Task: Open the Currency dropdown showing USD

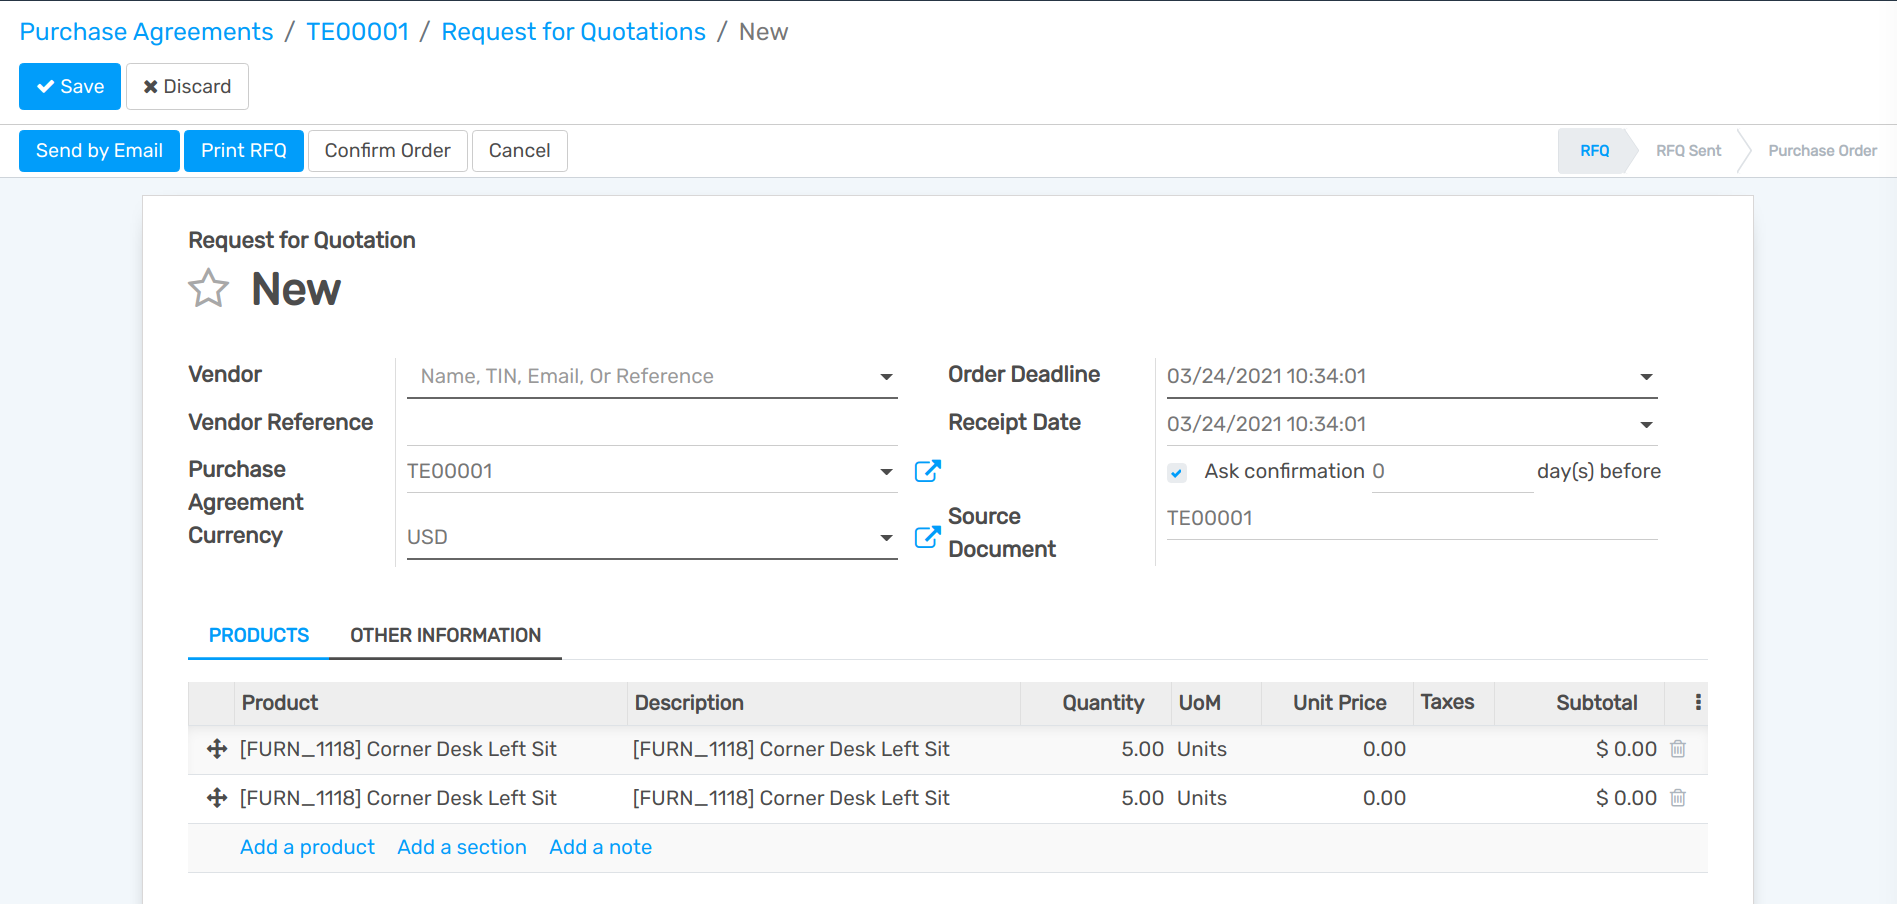Action: pos(885,537)
